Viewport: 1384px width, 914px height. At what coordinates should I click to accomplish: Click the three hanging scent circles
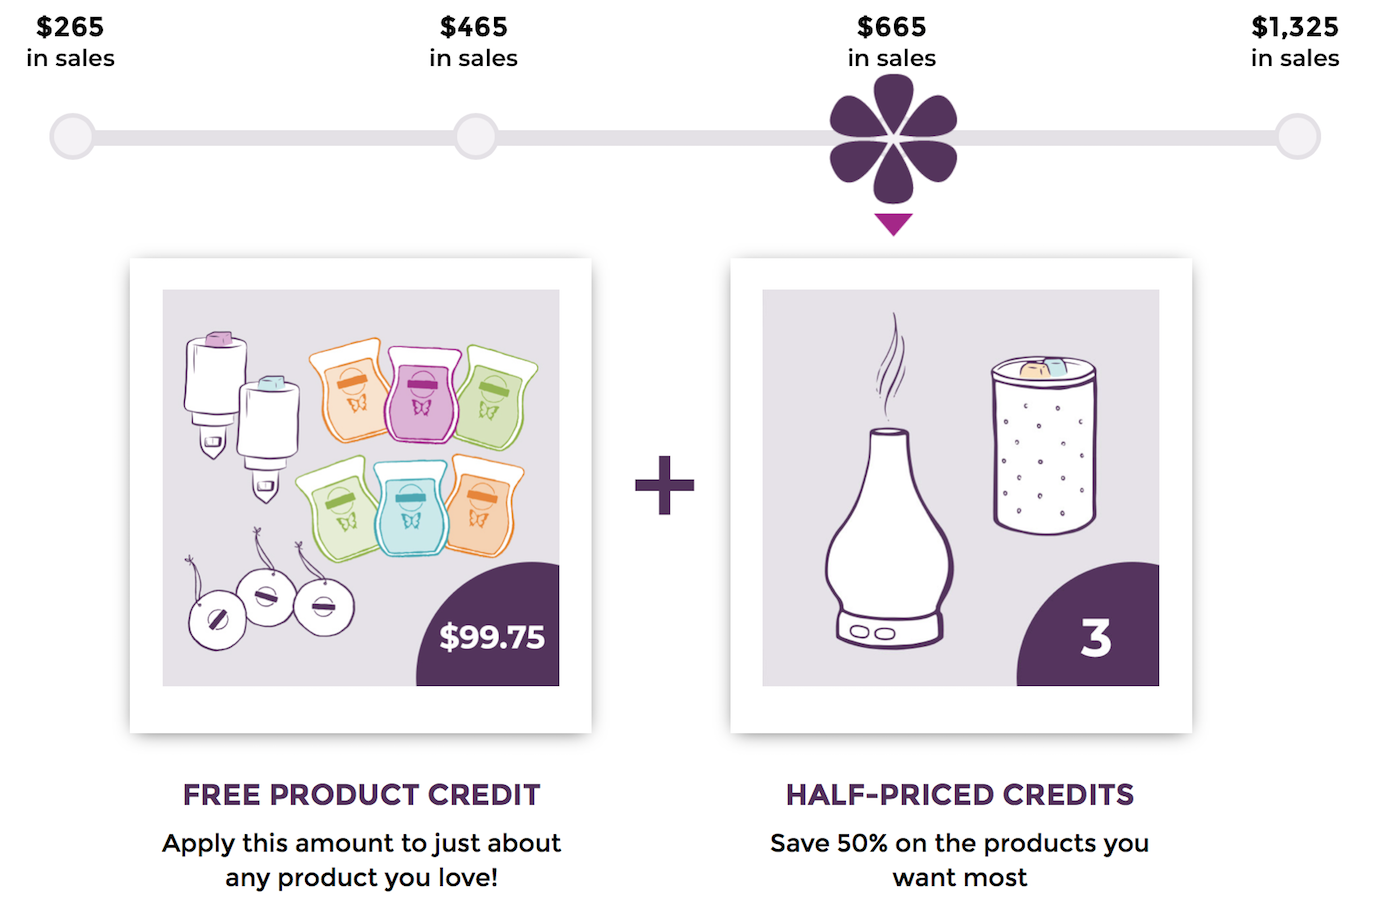click(x=269, y=592)
